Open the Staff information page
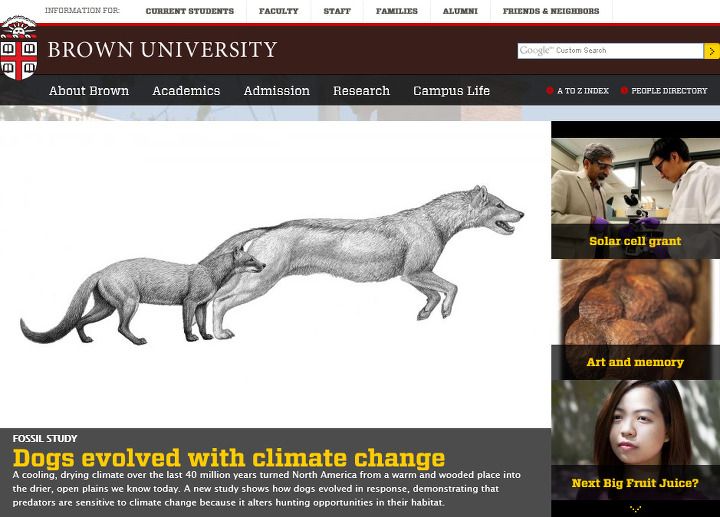The image size is (720, 517). 337,11
